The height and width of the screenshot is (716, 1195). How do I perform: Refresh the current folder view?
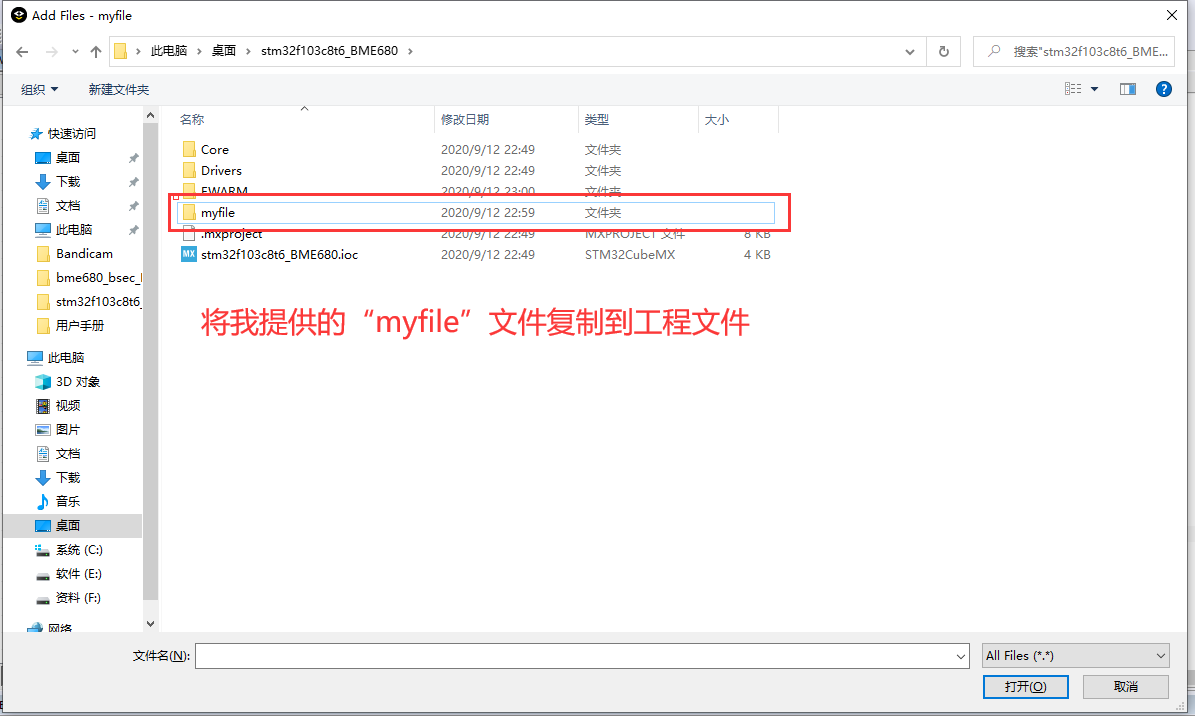tap(943, 51)
